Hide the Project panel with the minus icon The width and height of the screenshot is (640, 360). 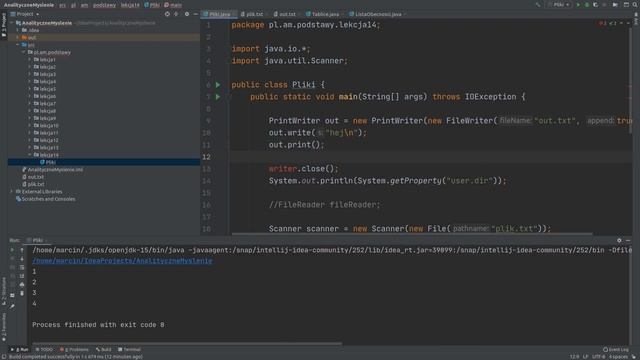(x=195, y=14)
